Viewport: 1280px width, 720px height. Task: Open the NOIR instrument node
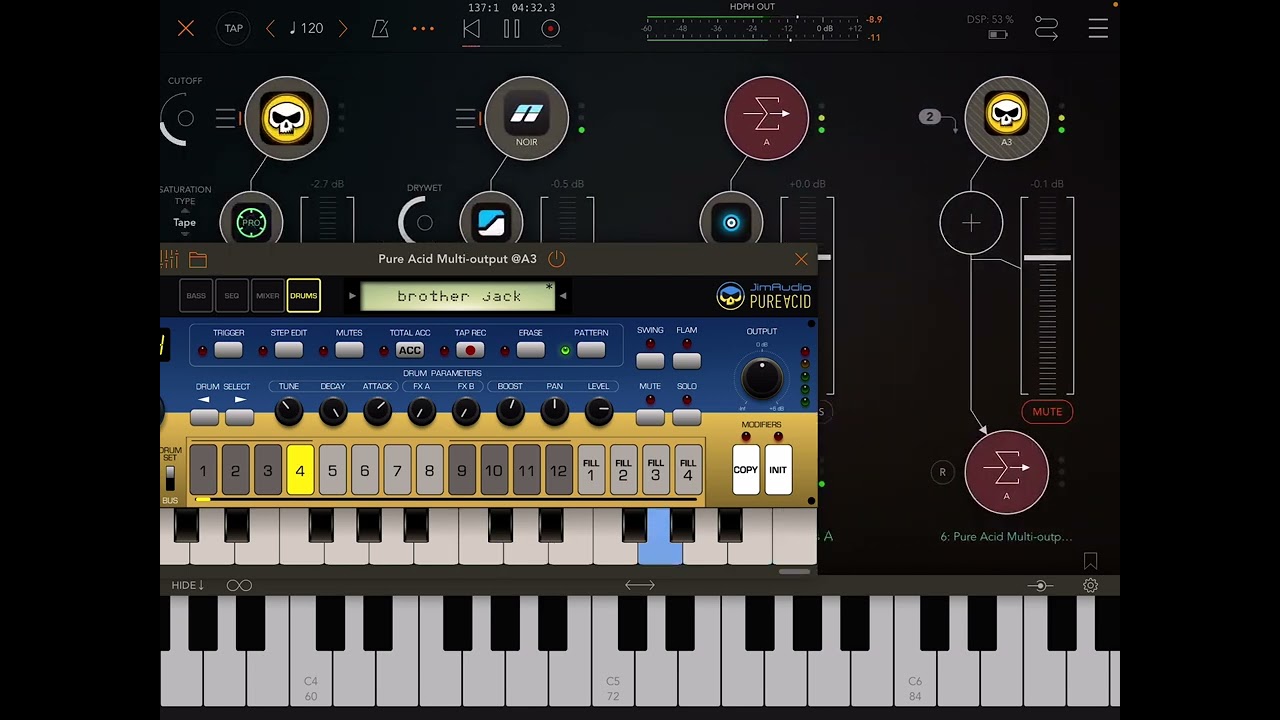(x=526, y=118)
